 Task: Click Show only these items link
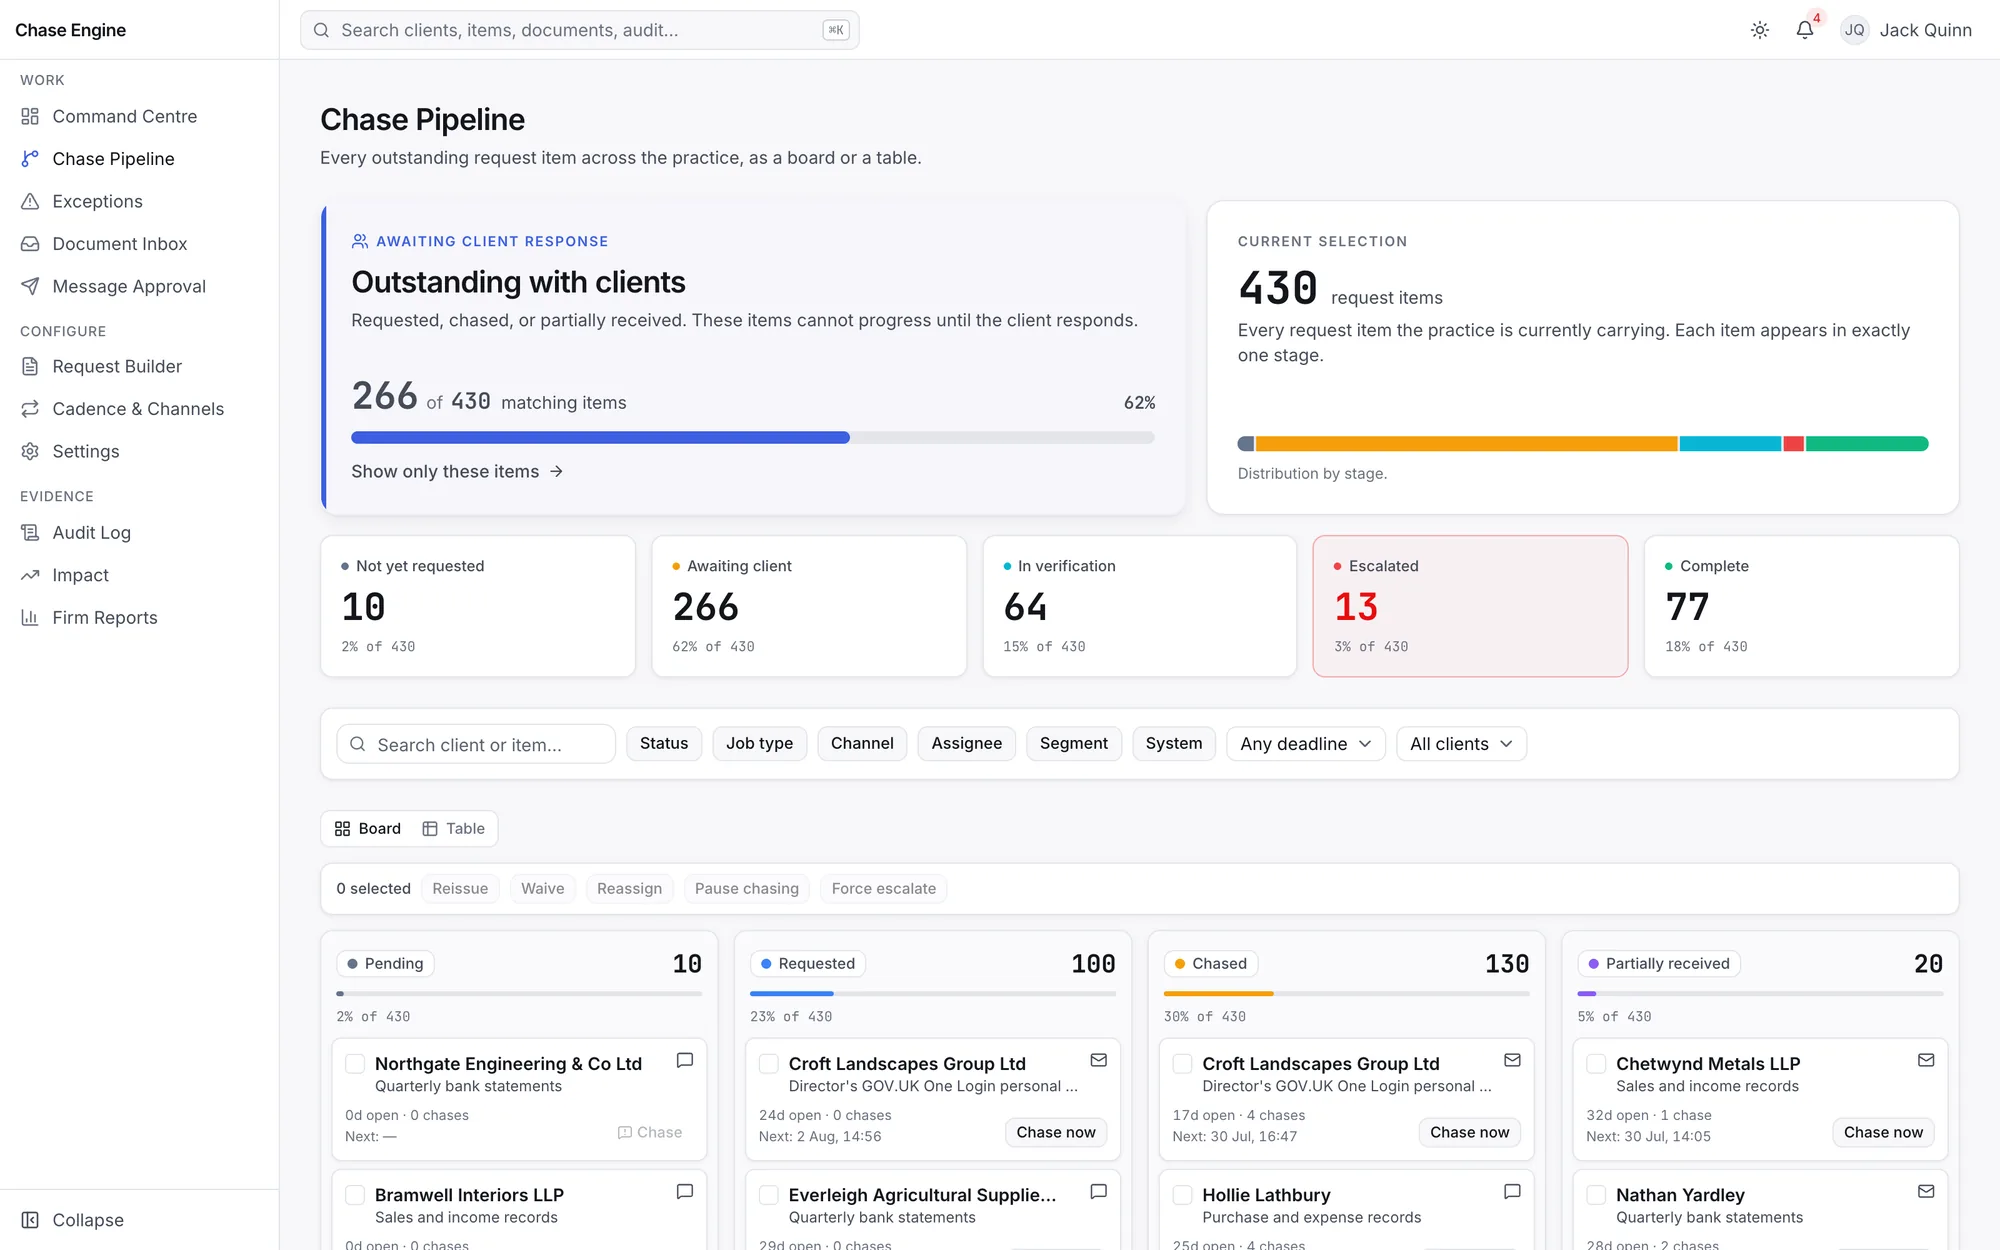[x=457, y=472]
